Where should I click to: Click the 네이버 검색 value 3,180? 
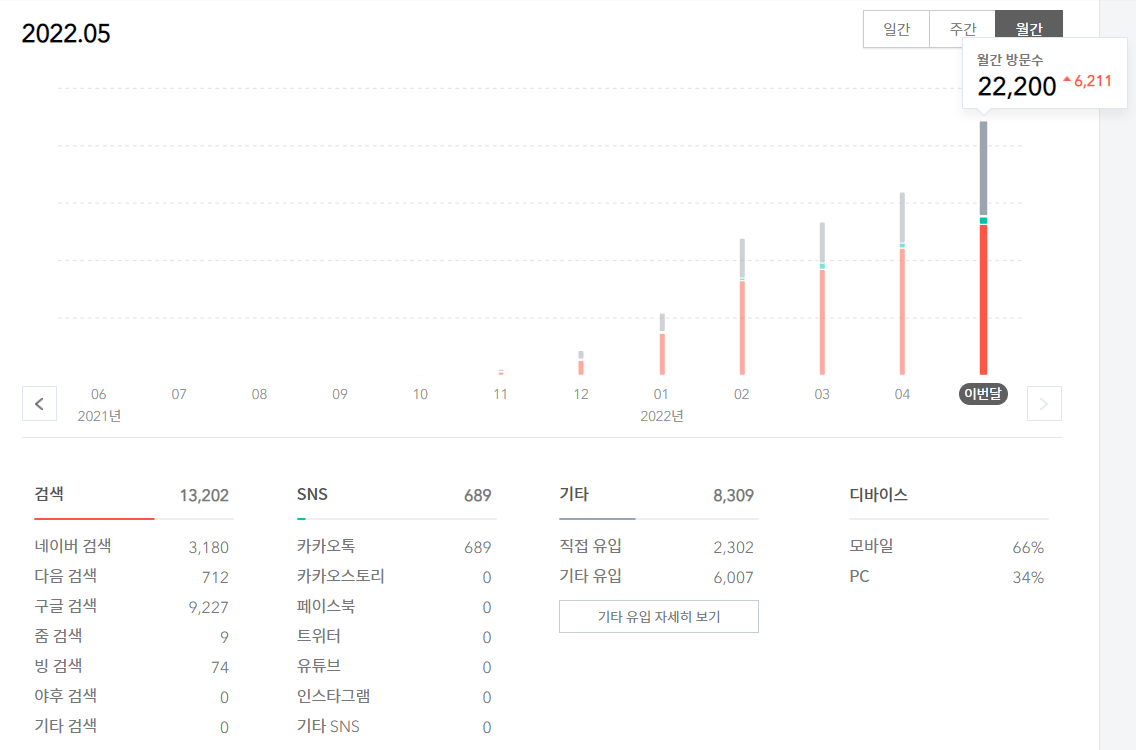tap(209, 547)
